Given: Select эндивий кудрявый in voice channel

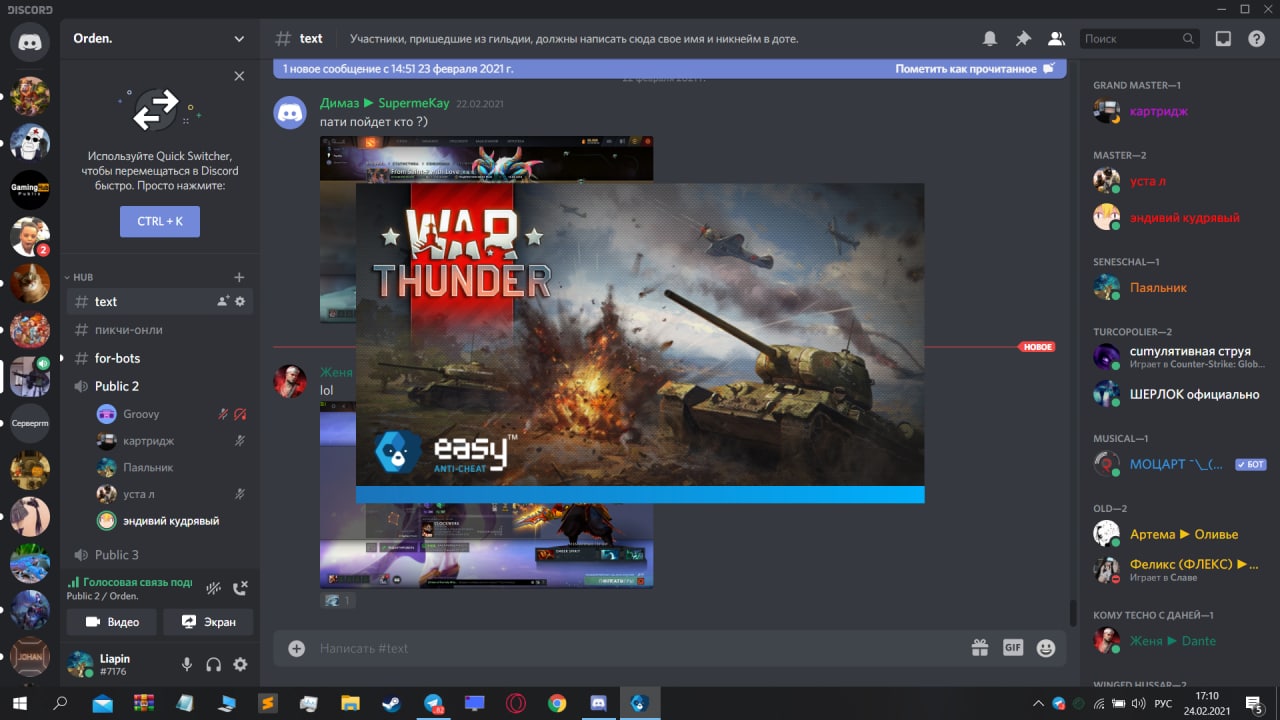Looking at the screenshot, I should [x=172, y=520].
